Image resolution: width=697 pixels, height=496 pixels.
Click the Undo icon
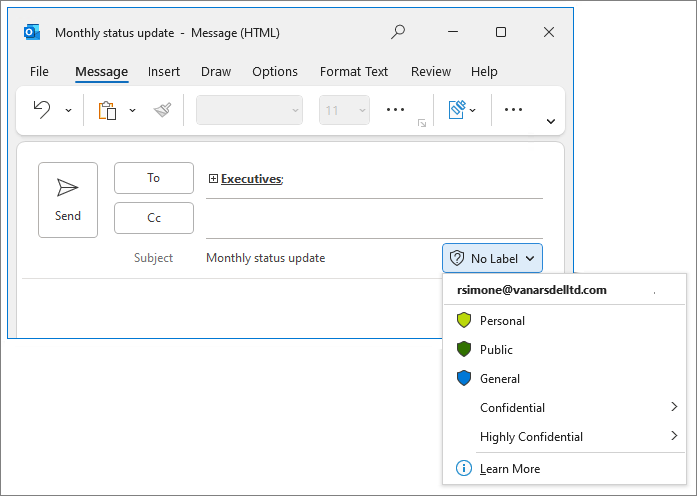(42, 110)
